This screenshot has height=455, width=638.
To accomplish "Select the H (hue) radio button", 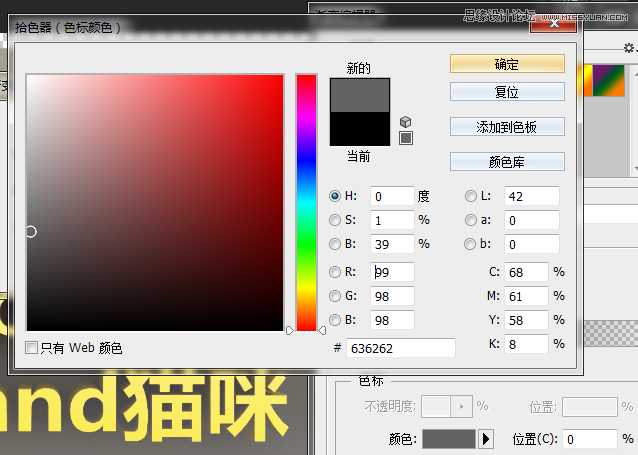I will pyautogui.click(x=335, y=196).
